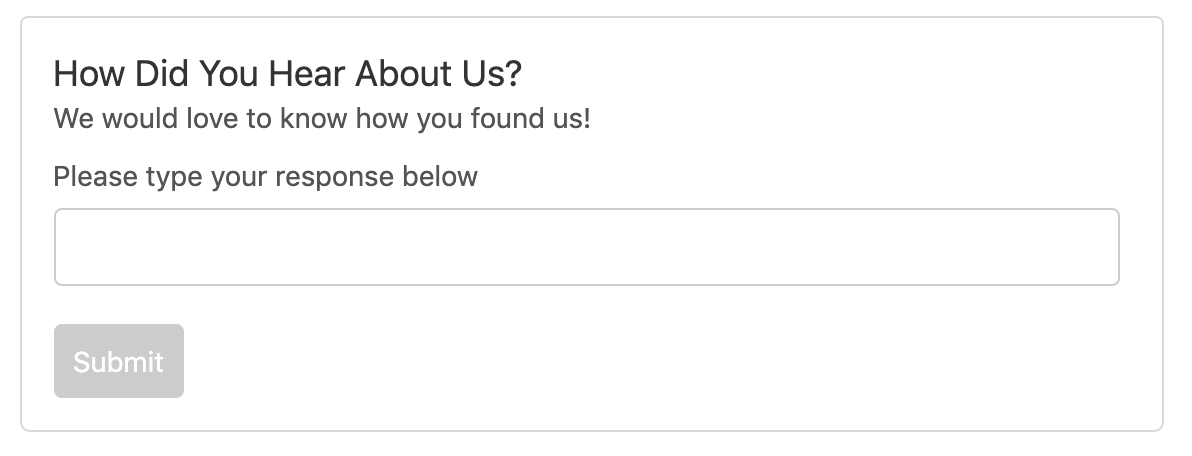Submit the survey response form
The image size is (1192, 456).
[x=119, y=361]
